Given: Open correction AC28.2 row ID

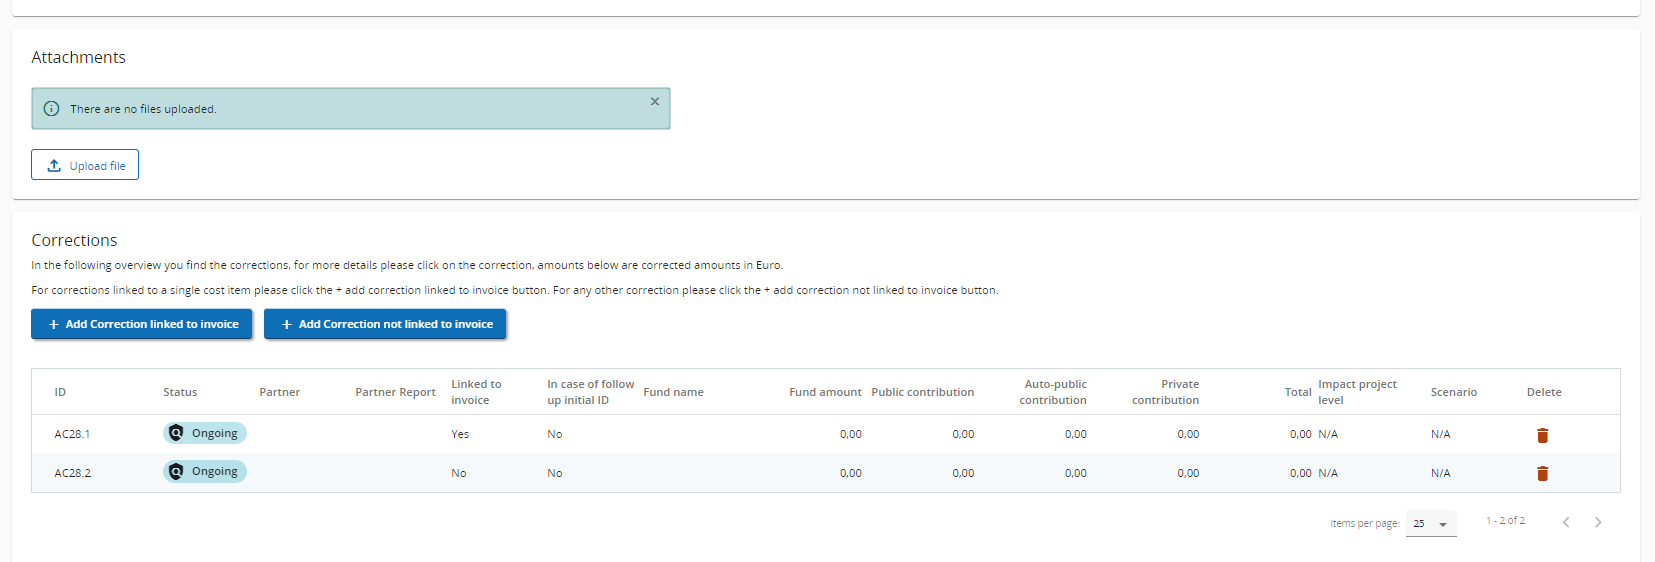Looking at the screenshot, I should point(72,473).
